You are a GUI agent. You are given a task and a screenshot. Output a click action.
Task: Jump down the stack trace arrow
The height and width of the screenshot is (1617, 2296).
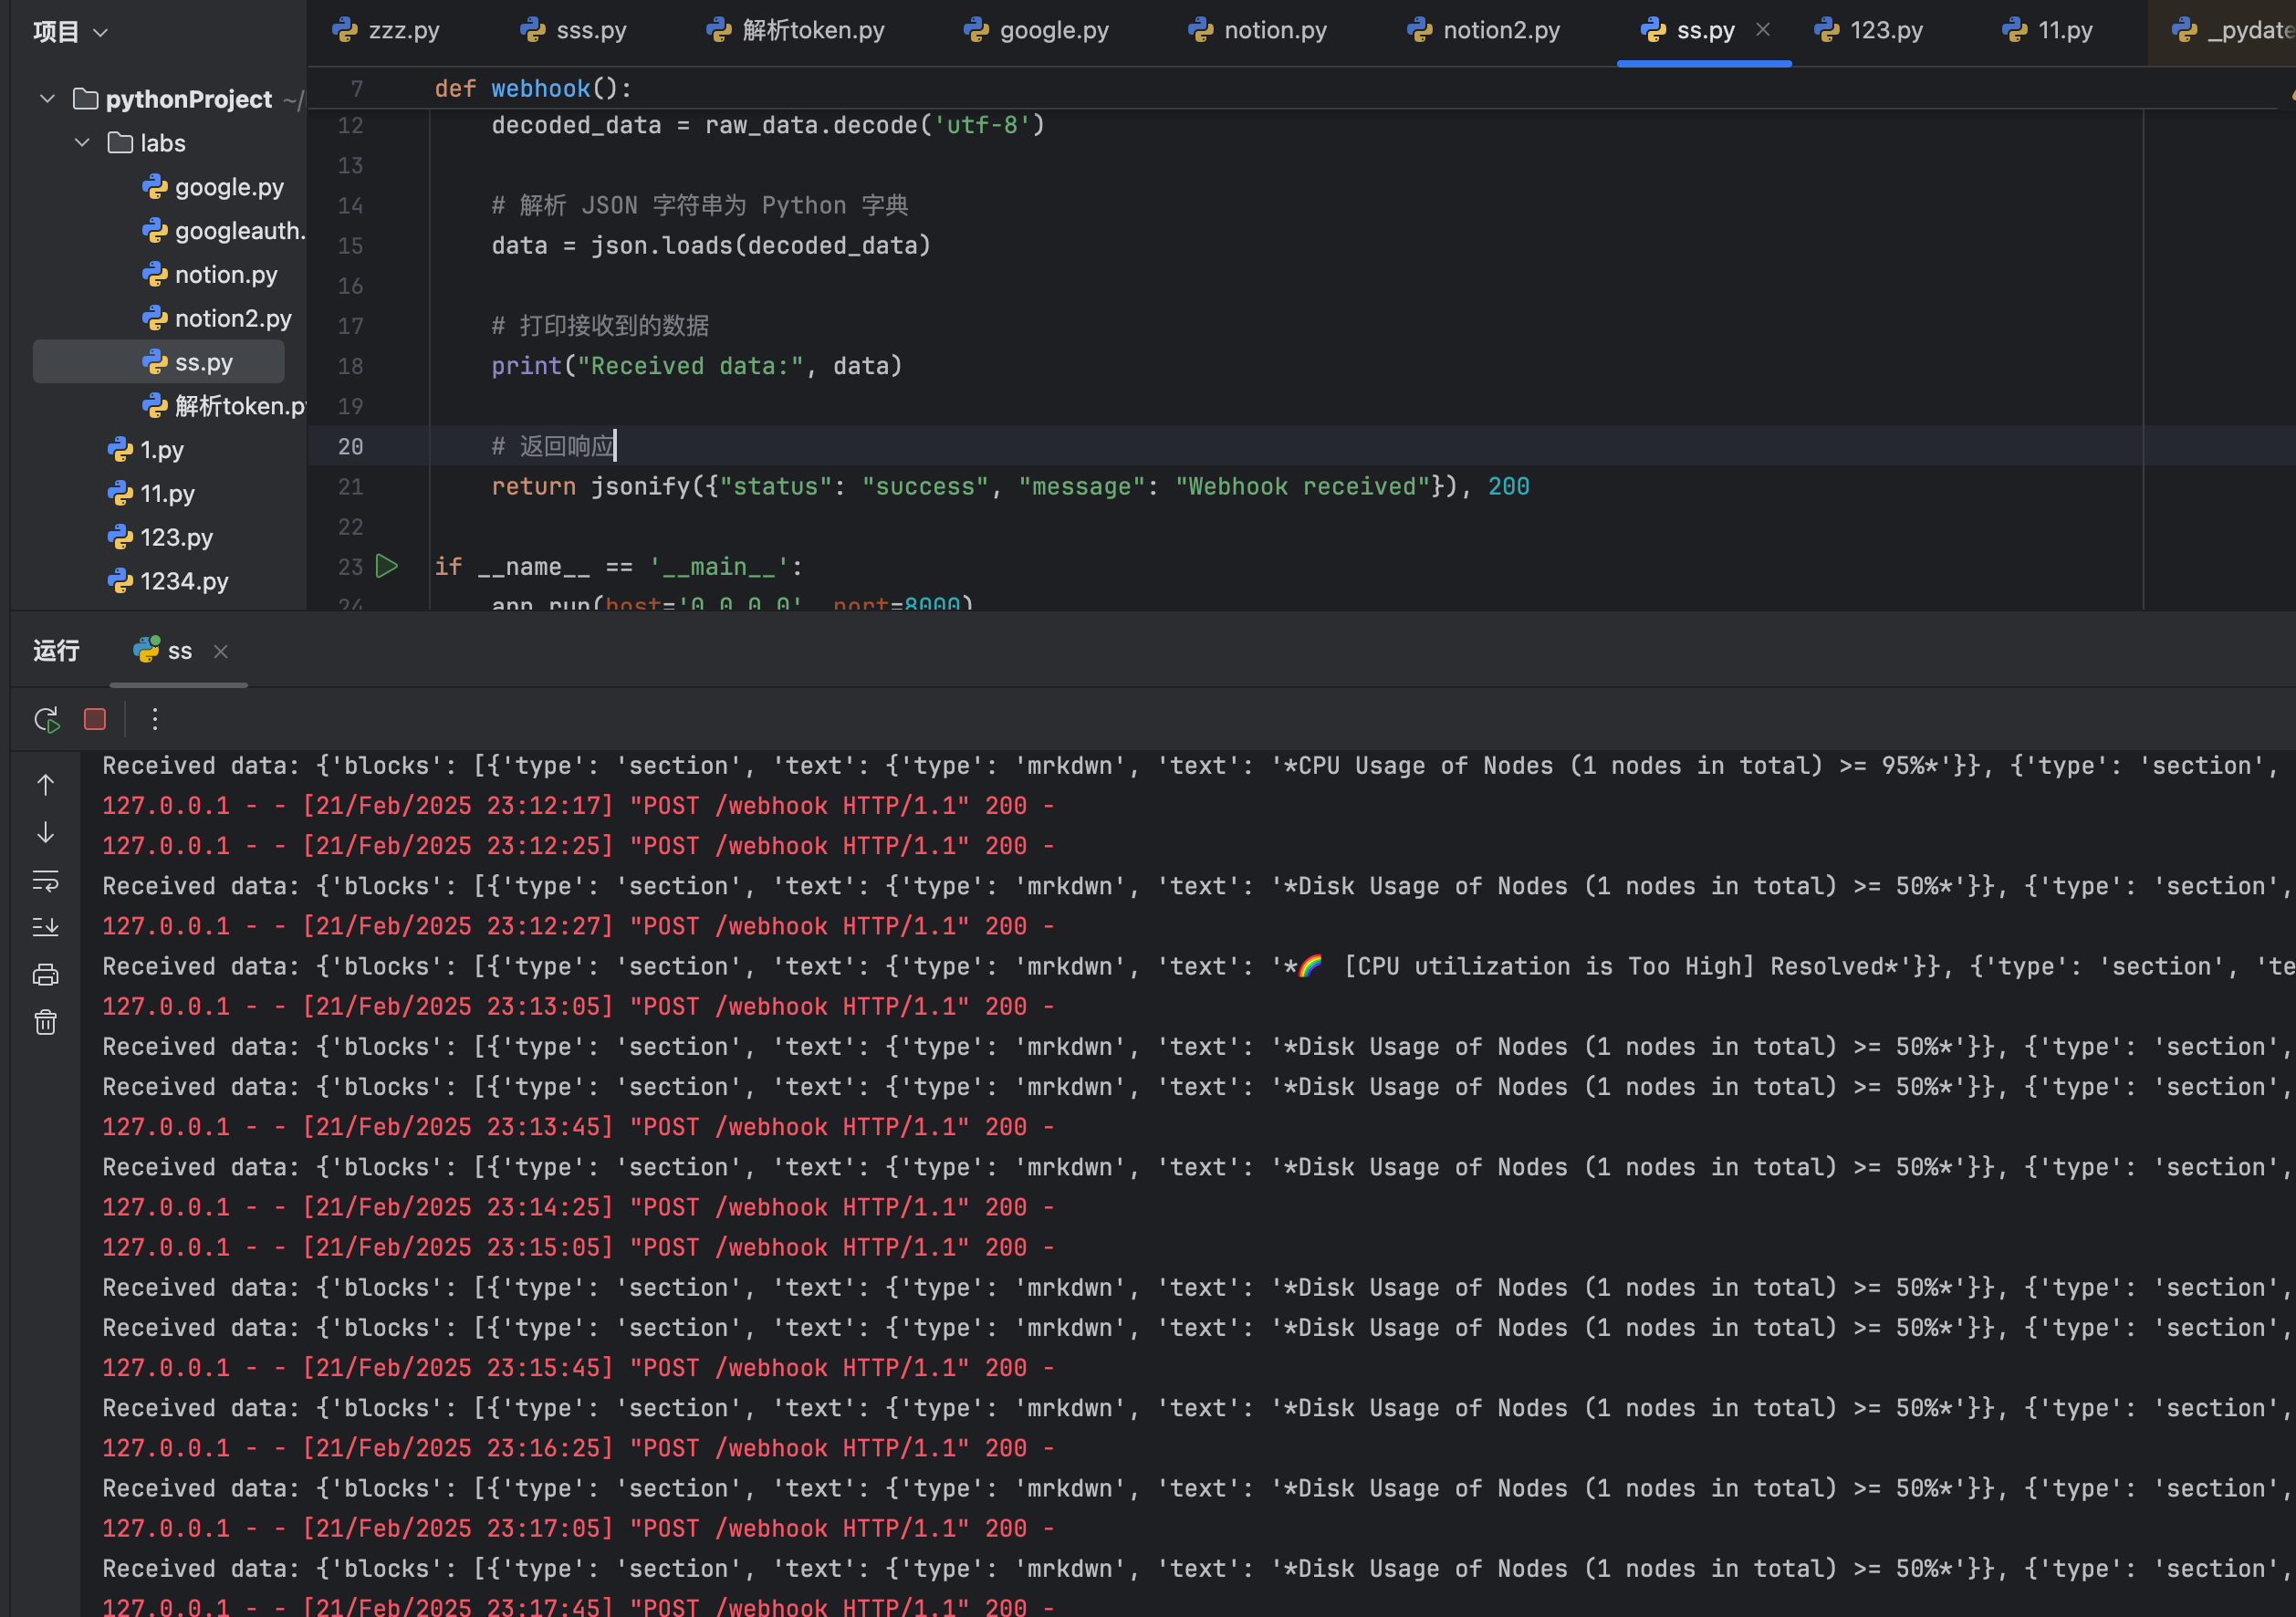(46, 833)
